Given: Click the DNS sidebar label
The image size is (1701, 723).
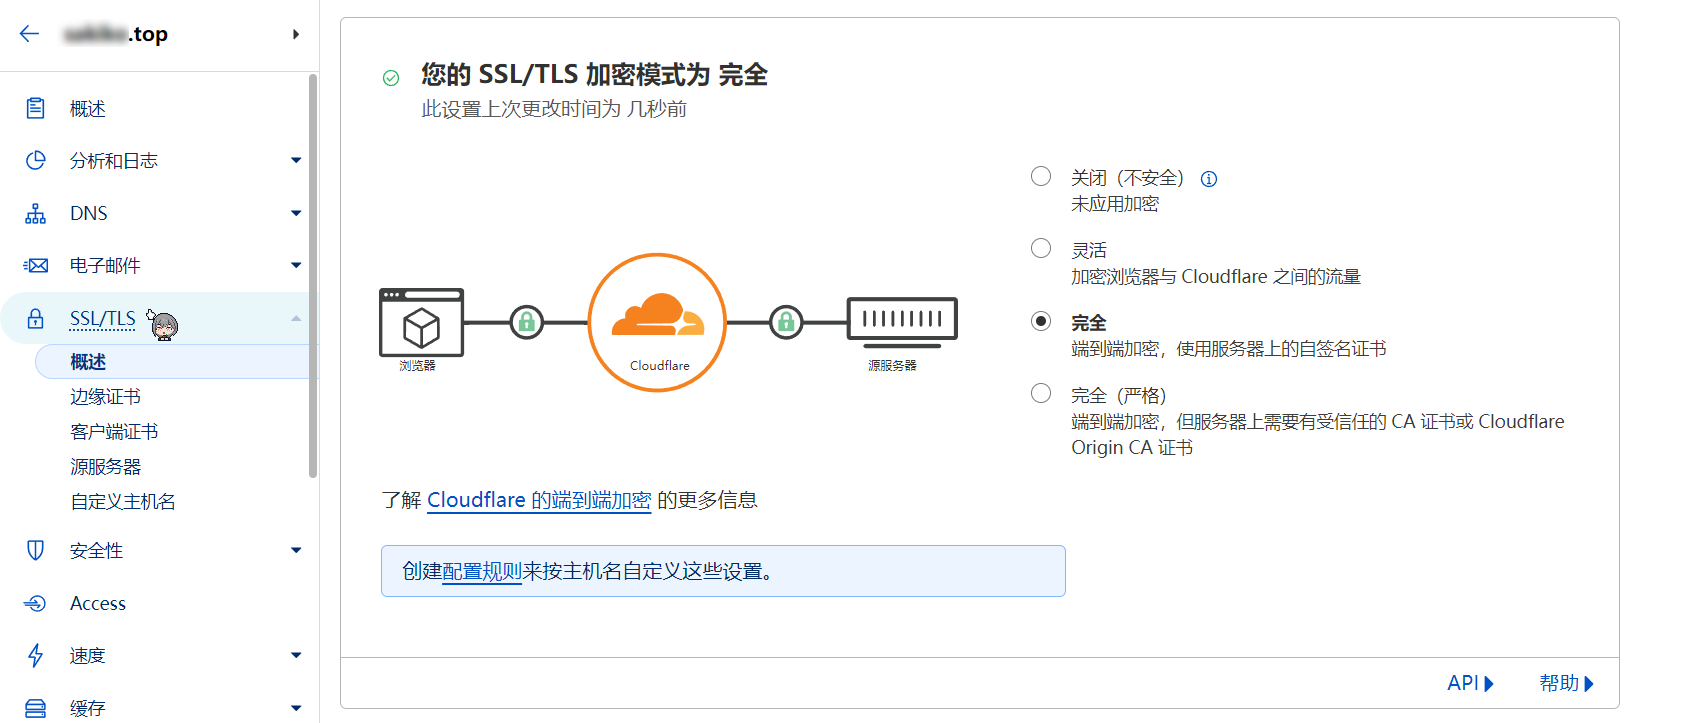Looking at the screenshot, I should point(89,213).
